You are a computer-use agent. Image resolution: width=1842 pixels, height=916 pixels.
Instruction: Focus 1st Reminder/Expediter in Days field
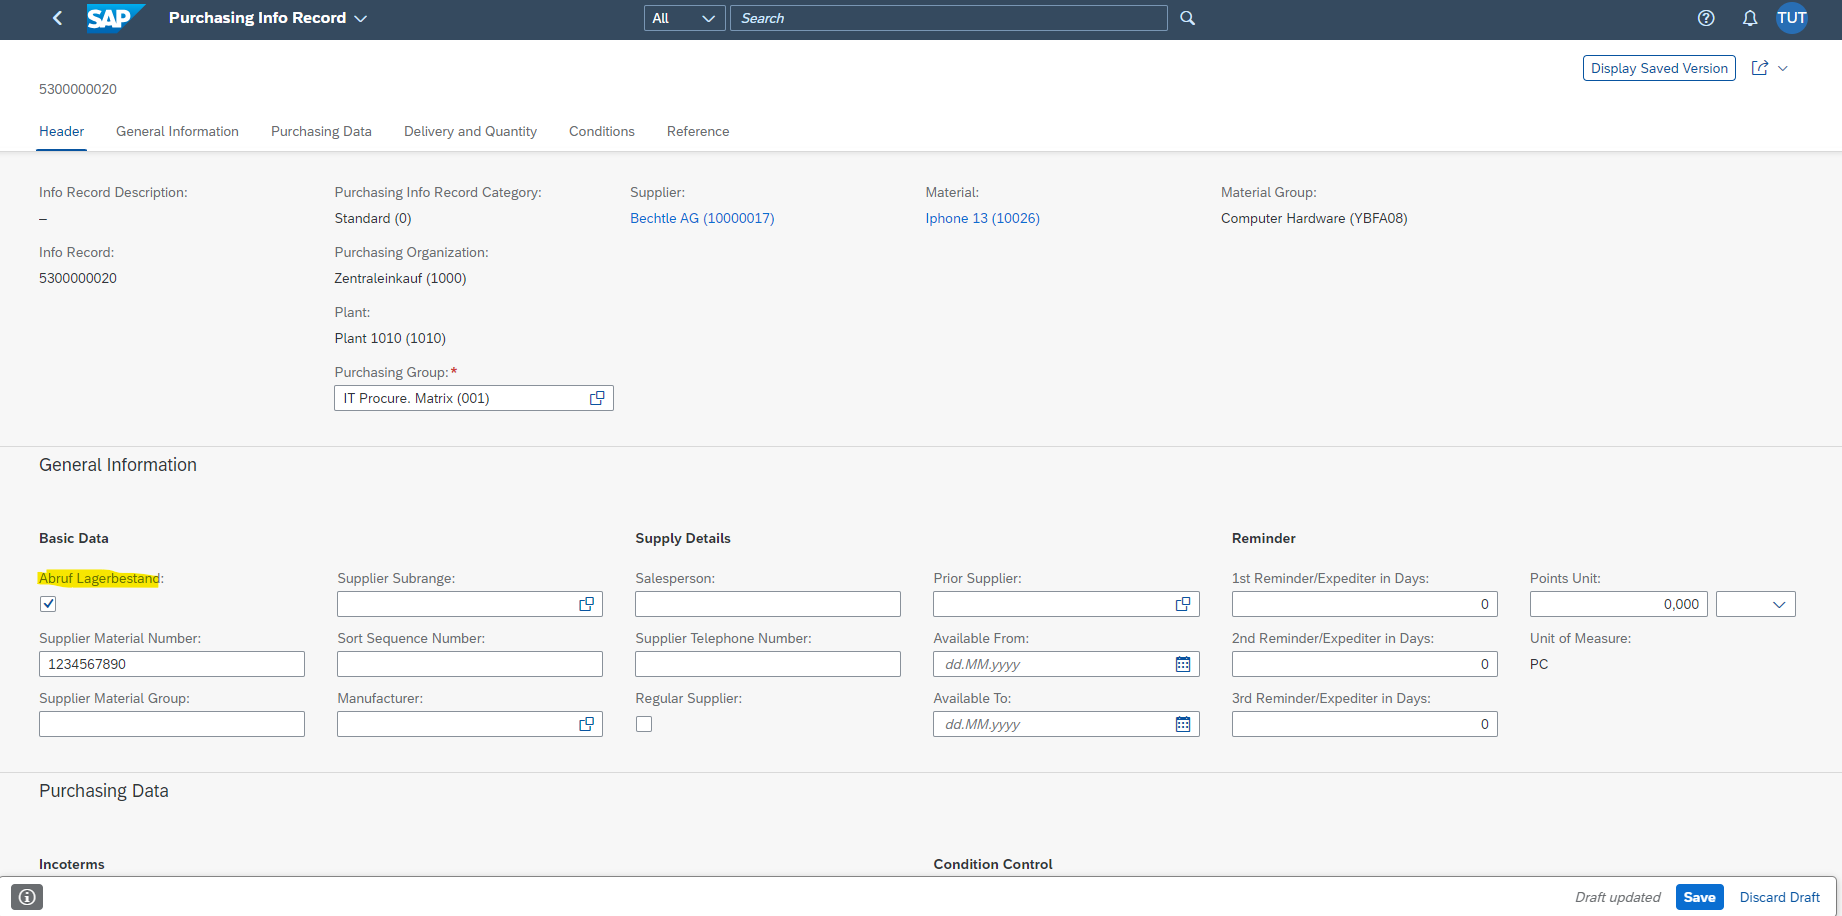coord(1364,604)
